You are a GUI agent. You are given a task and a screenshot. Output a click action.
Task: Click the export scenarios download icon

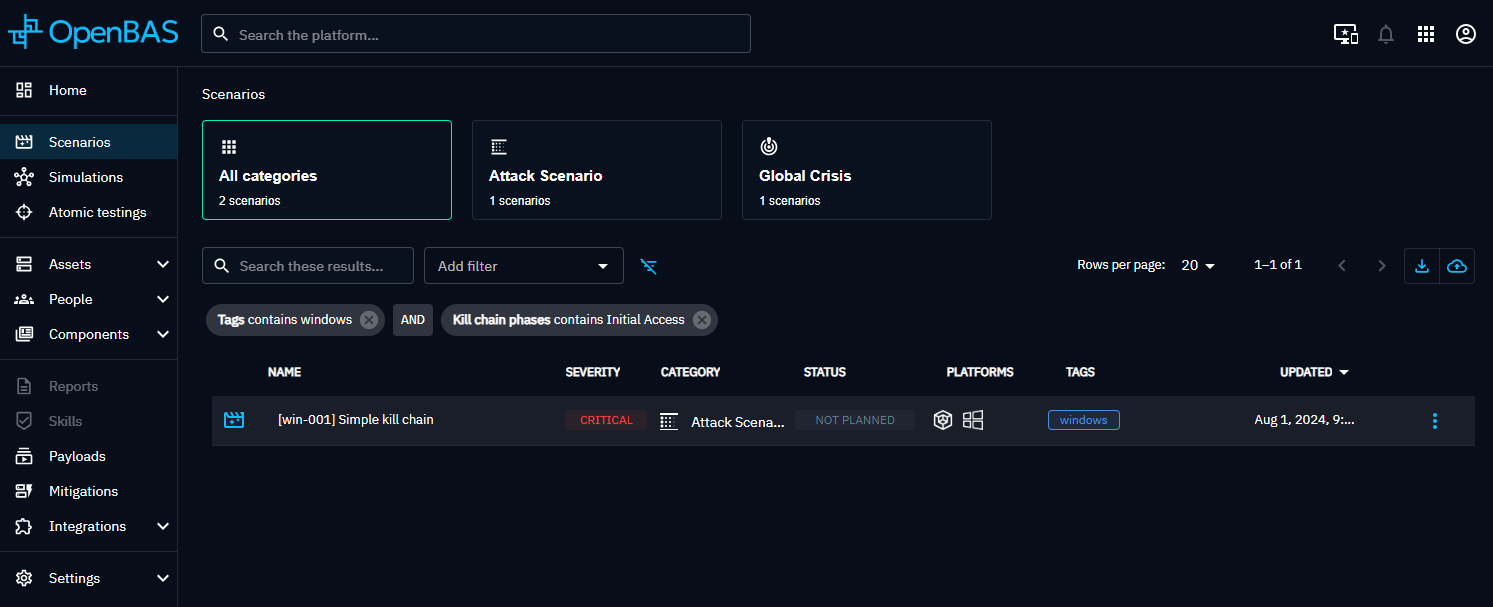coord(1421,266)
